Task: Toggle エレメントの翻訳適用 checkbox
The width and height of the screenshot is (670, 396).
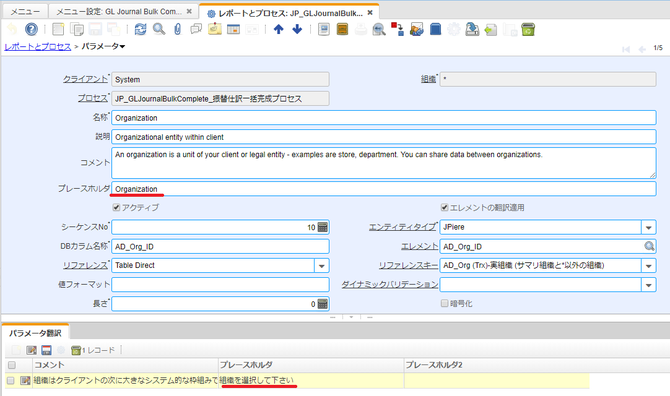Action: click(x=444, y=208)
